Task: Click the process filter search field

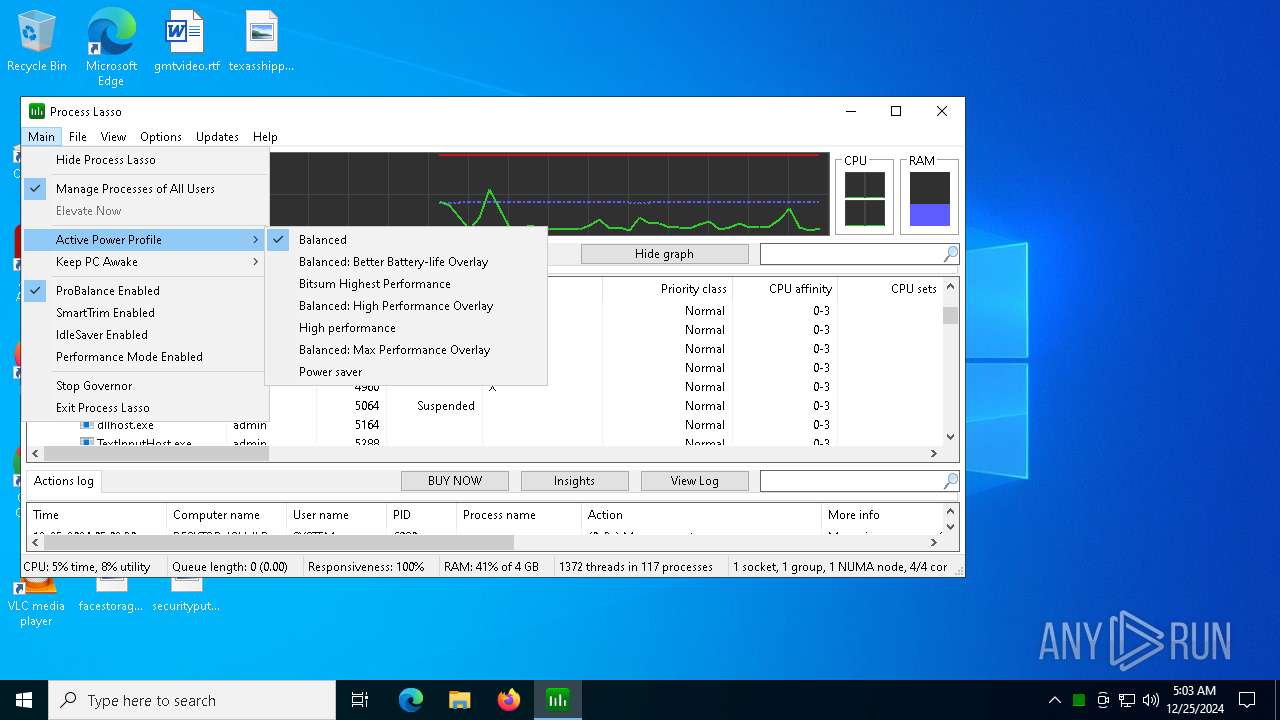Action: coord(851,254)
